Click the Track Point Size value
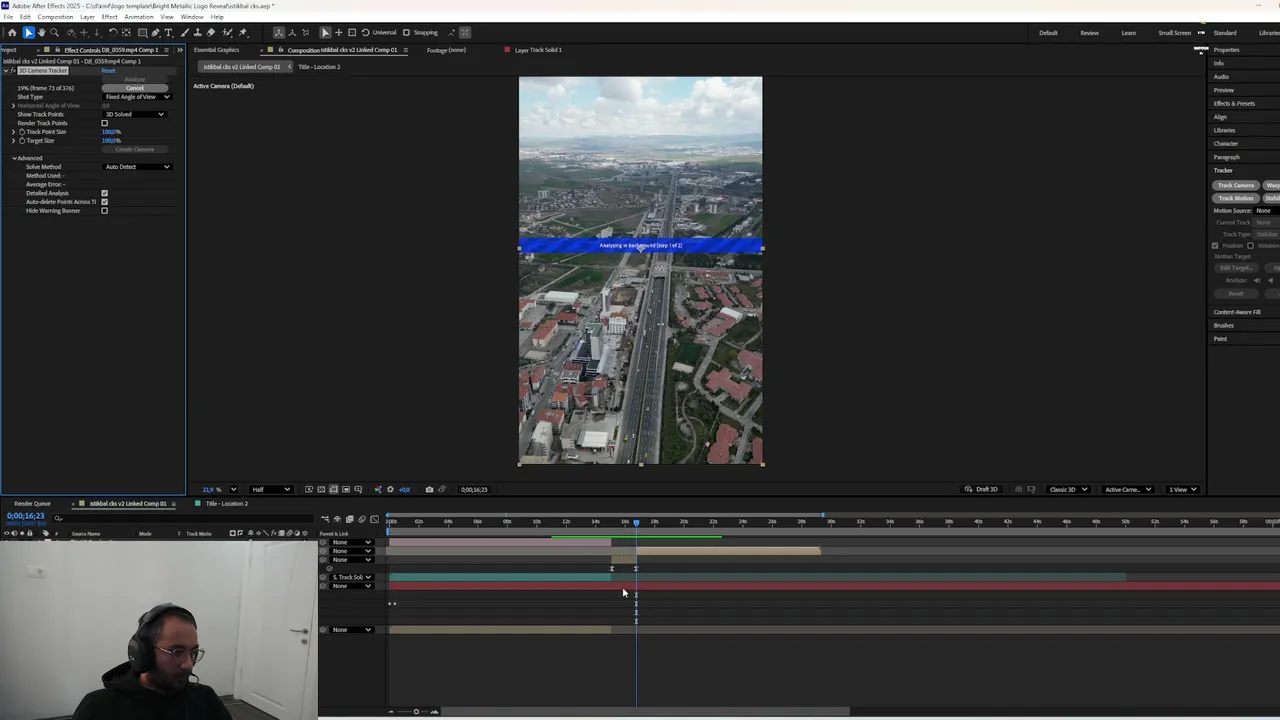This screenshot has height=720, width=1280. point(111,132)
